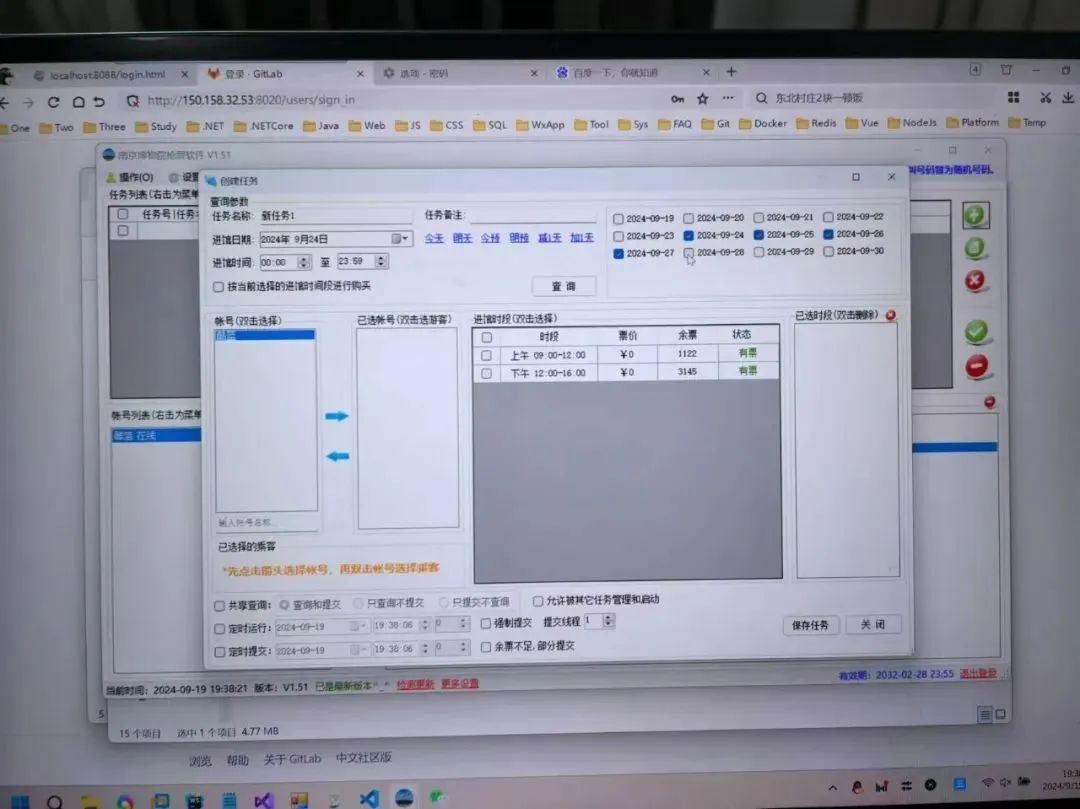Click the left blue arrow to remove account
This screenshot has width=1080, height=809.
(338, 455)
